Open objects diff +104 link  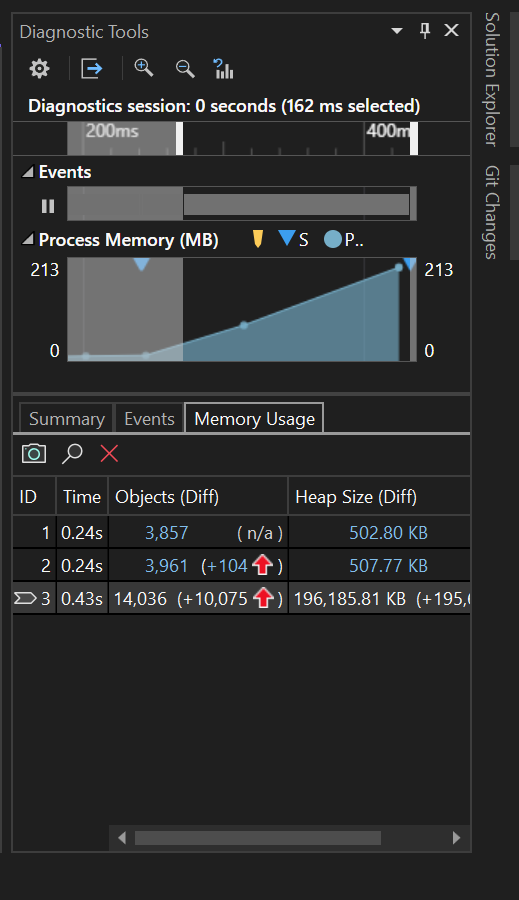coord(227,566)
